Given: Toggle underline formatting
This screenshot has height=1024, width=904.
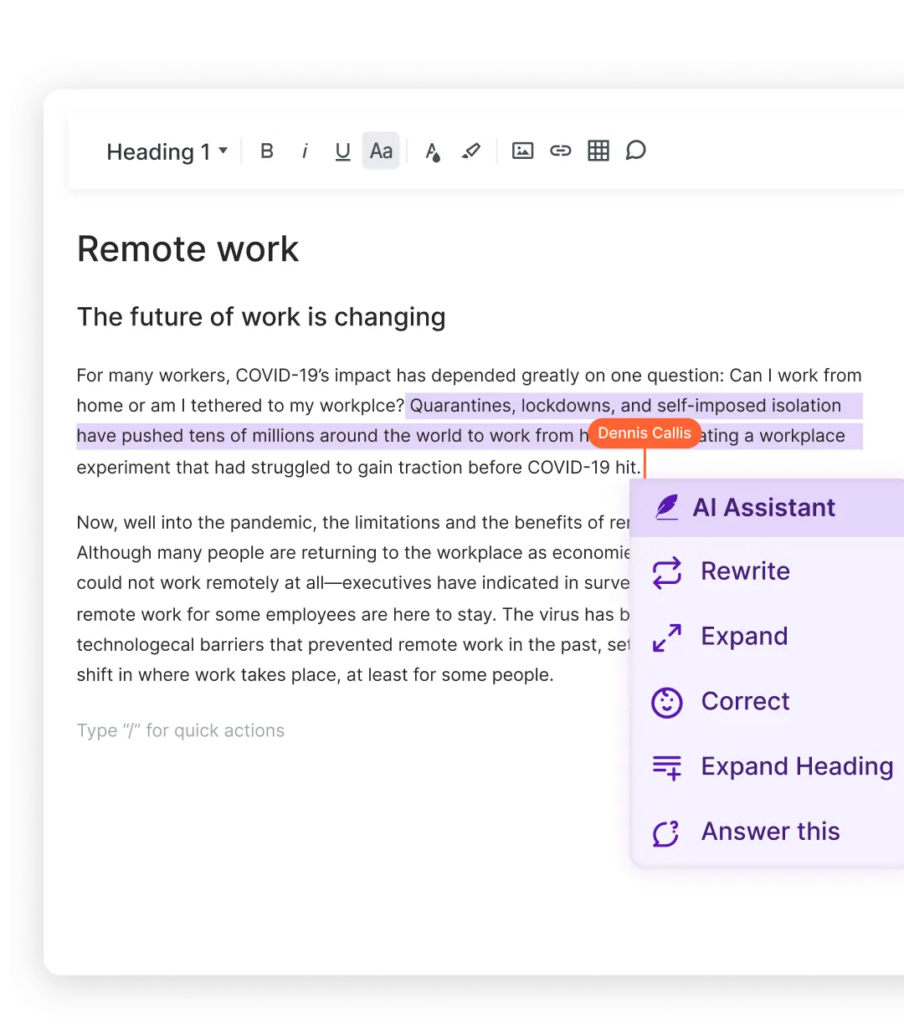Looking at the screenshot, I should pos(343,151).
